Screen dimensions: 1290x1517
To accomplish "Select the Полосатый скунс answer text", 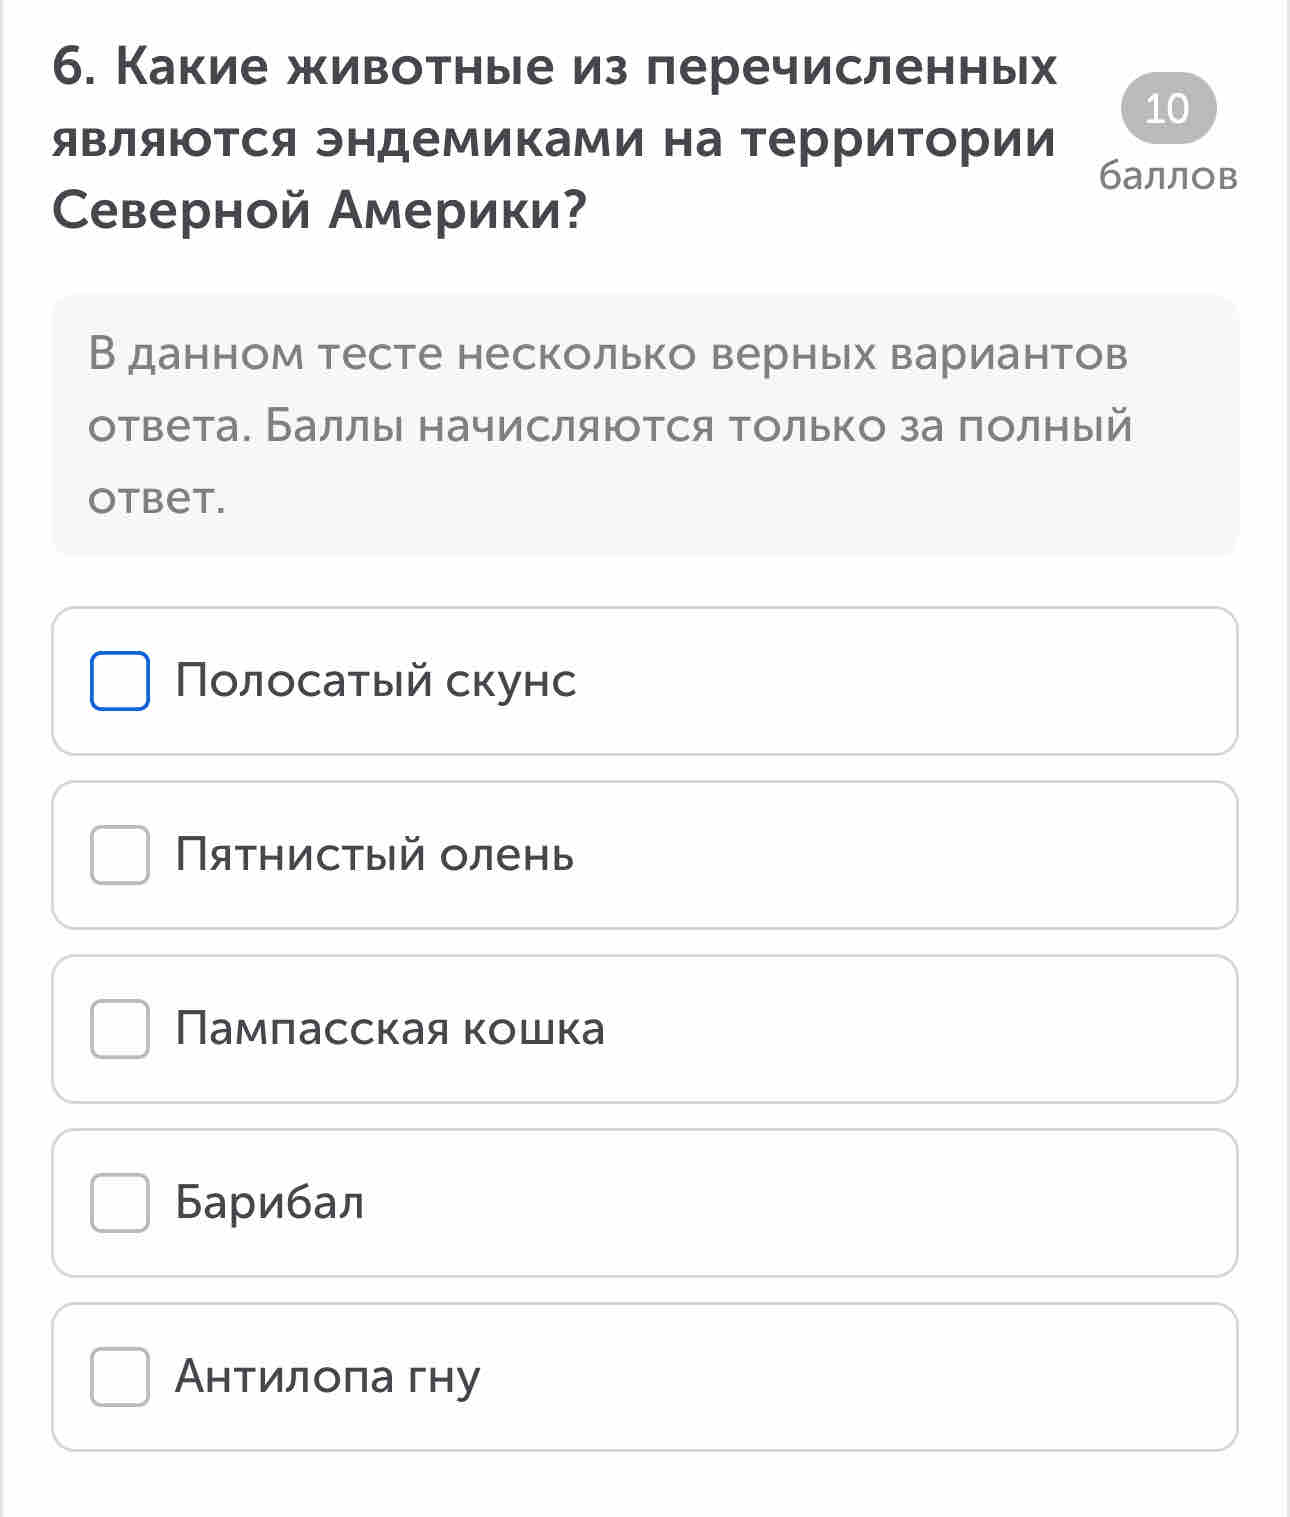I will 375,681.
